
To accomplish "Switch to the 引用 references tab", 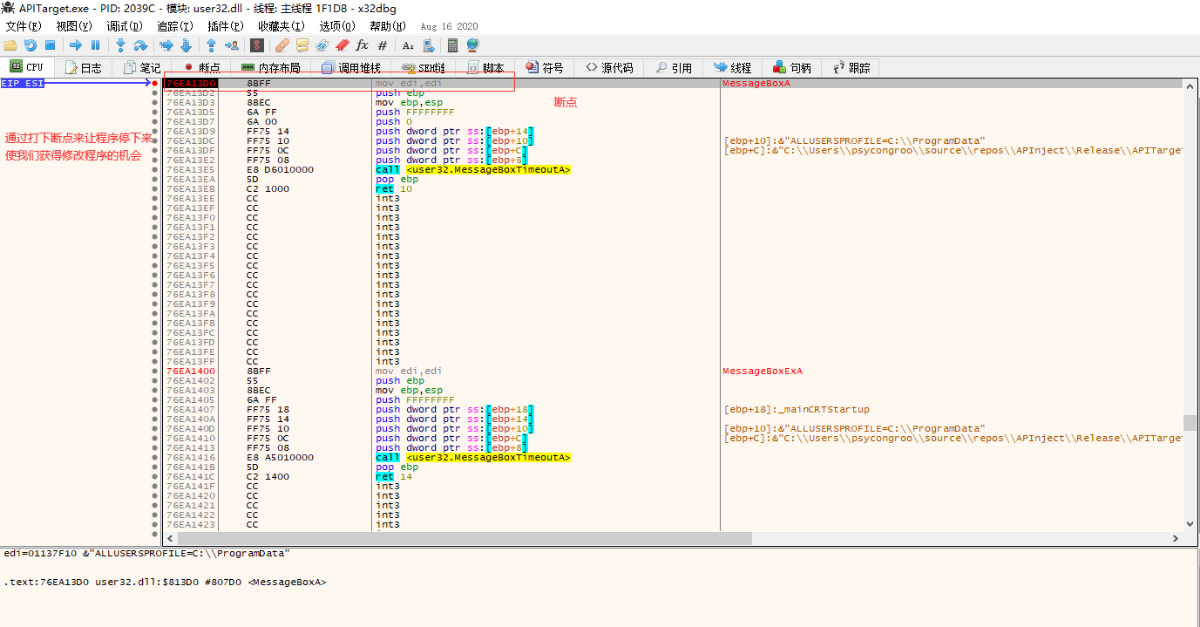I will click(x=674, y=68).
